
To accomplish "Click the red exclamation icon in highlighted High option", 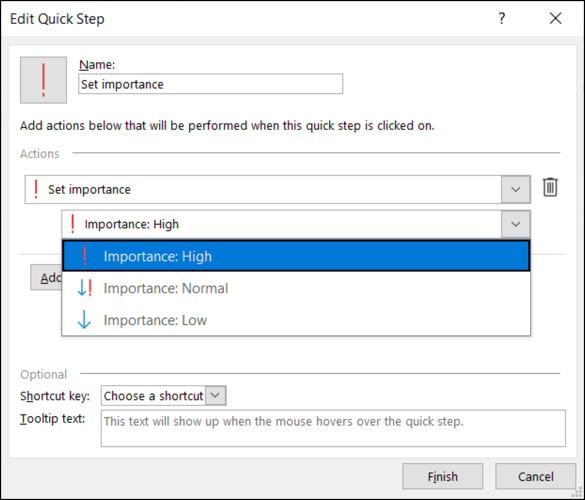I will 85,256.
